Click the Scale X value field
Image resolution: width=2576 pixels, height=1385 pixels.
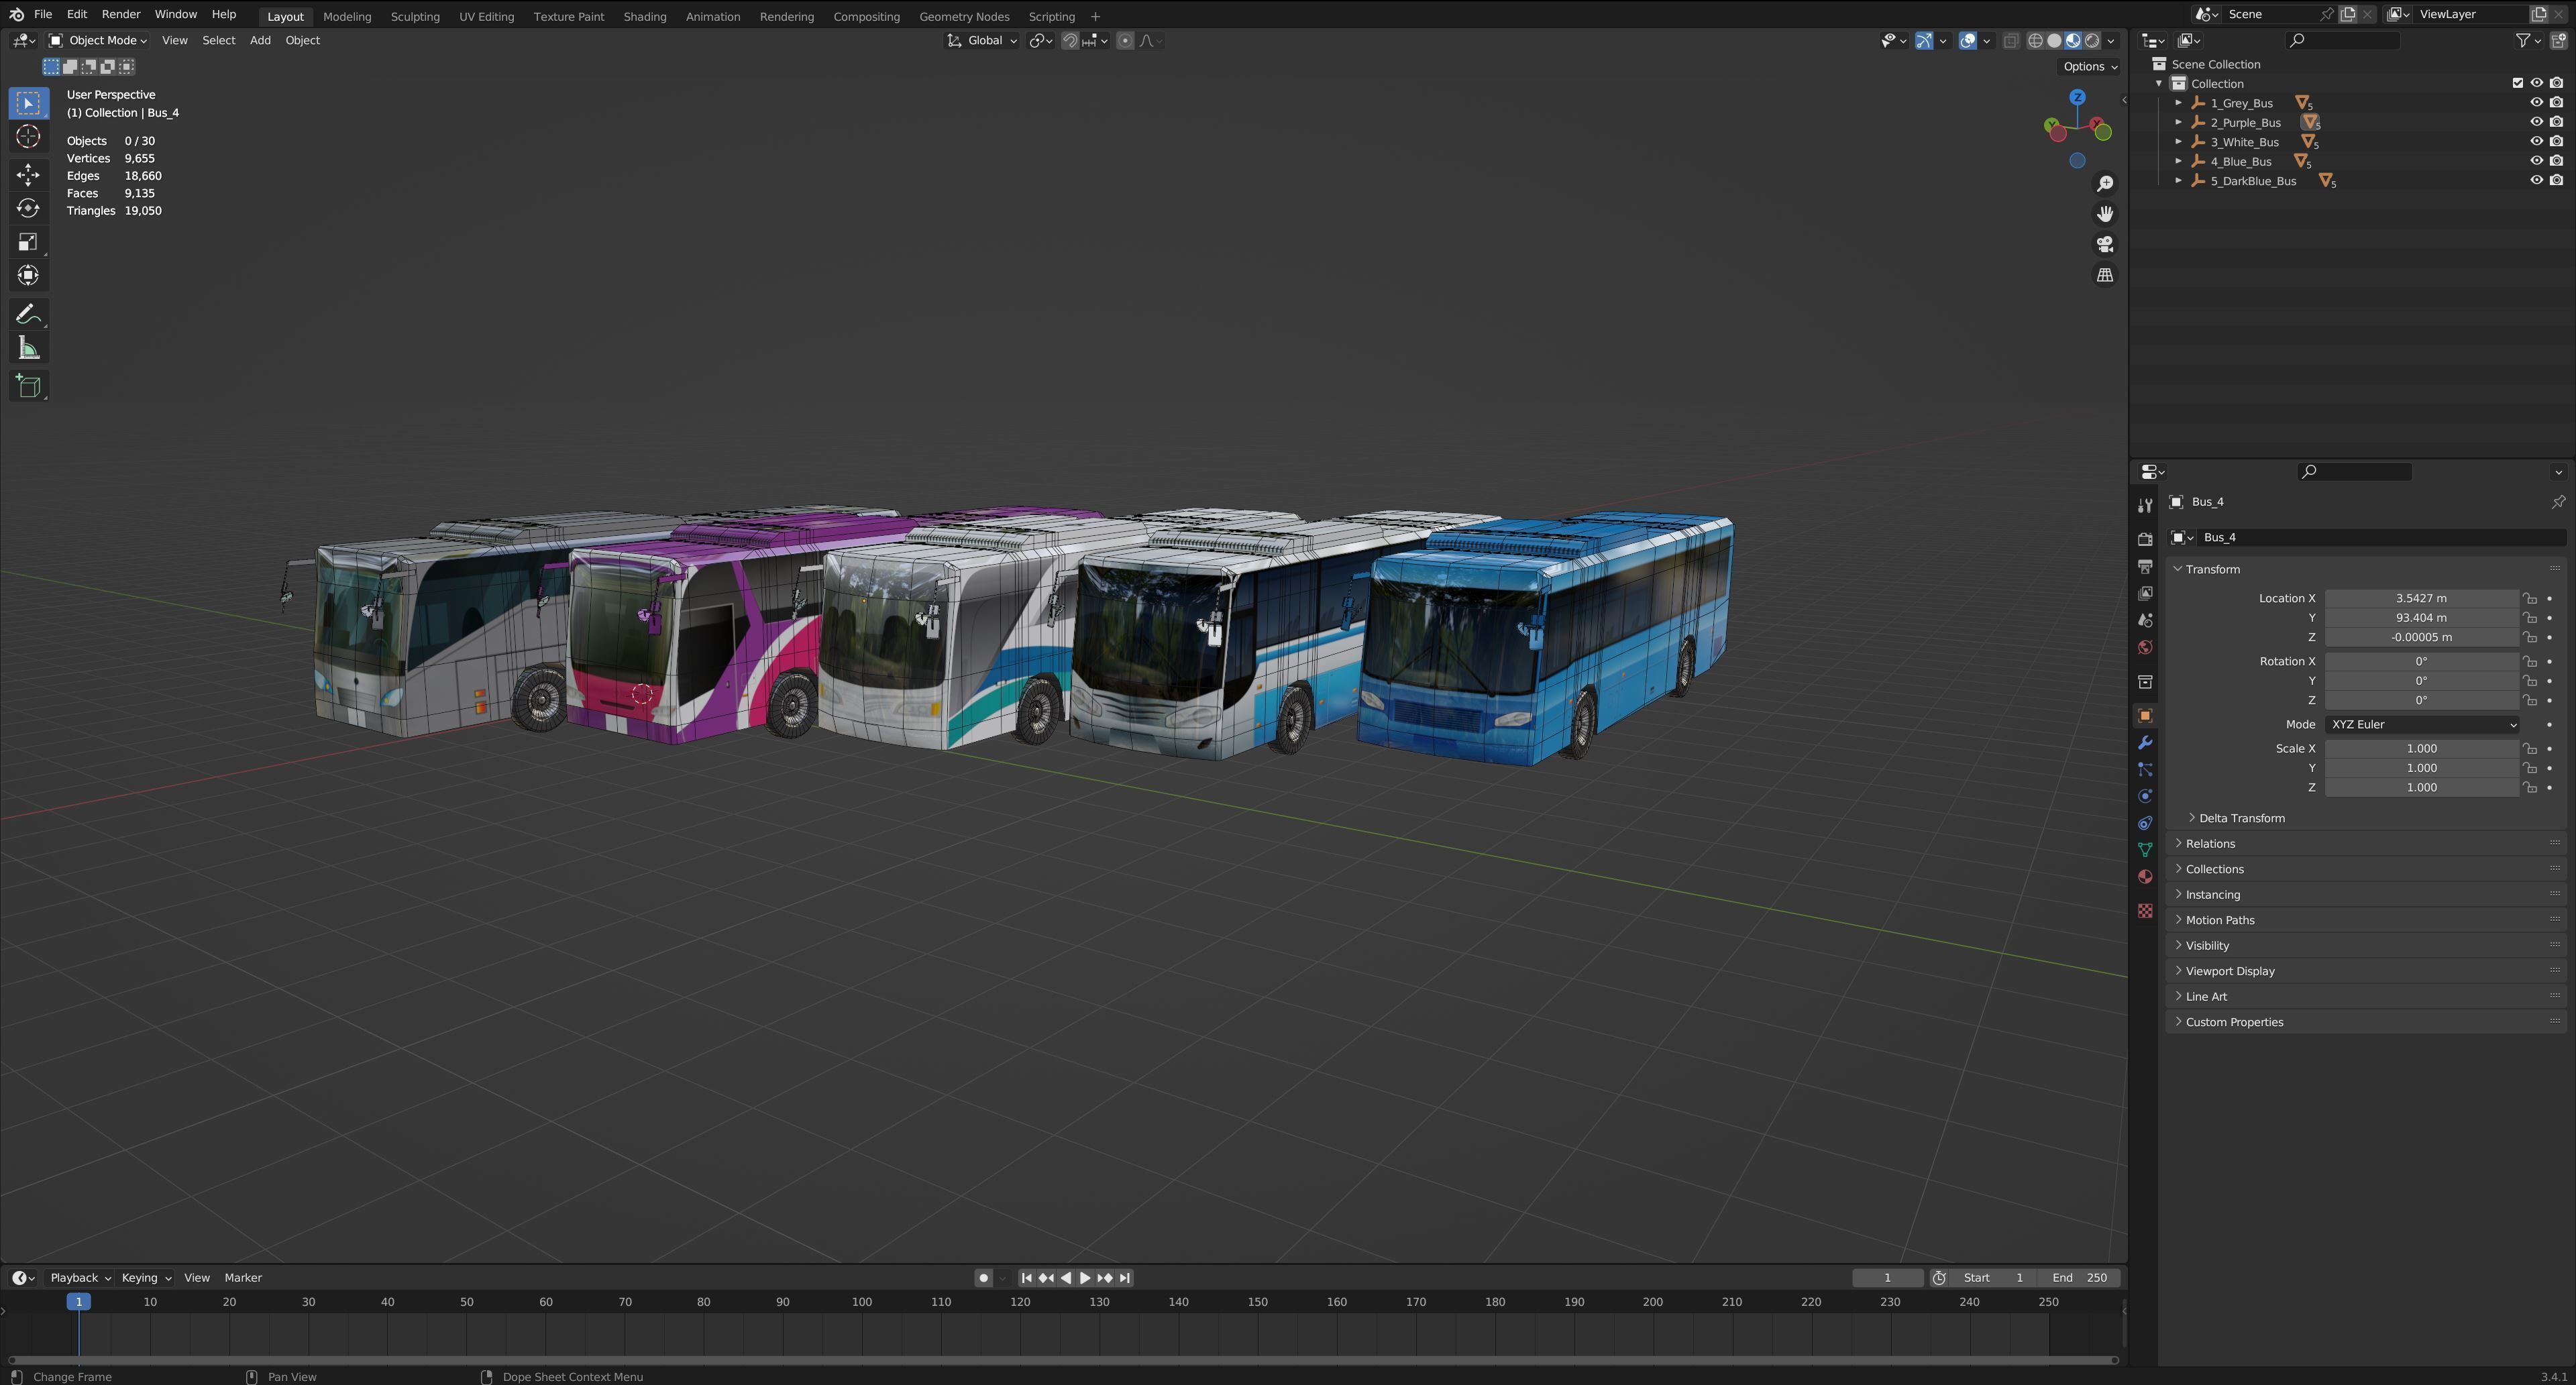click(2421, 749)
